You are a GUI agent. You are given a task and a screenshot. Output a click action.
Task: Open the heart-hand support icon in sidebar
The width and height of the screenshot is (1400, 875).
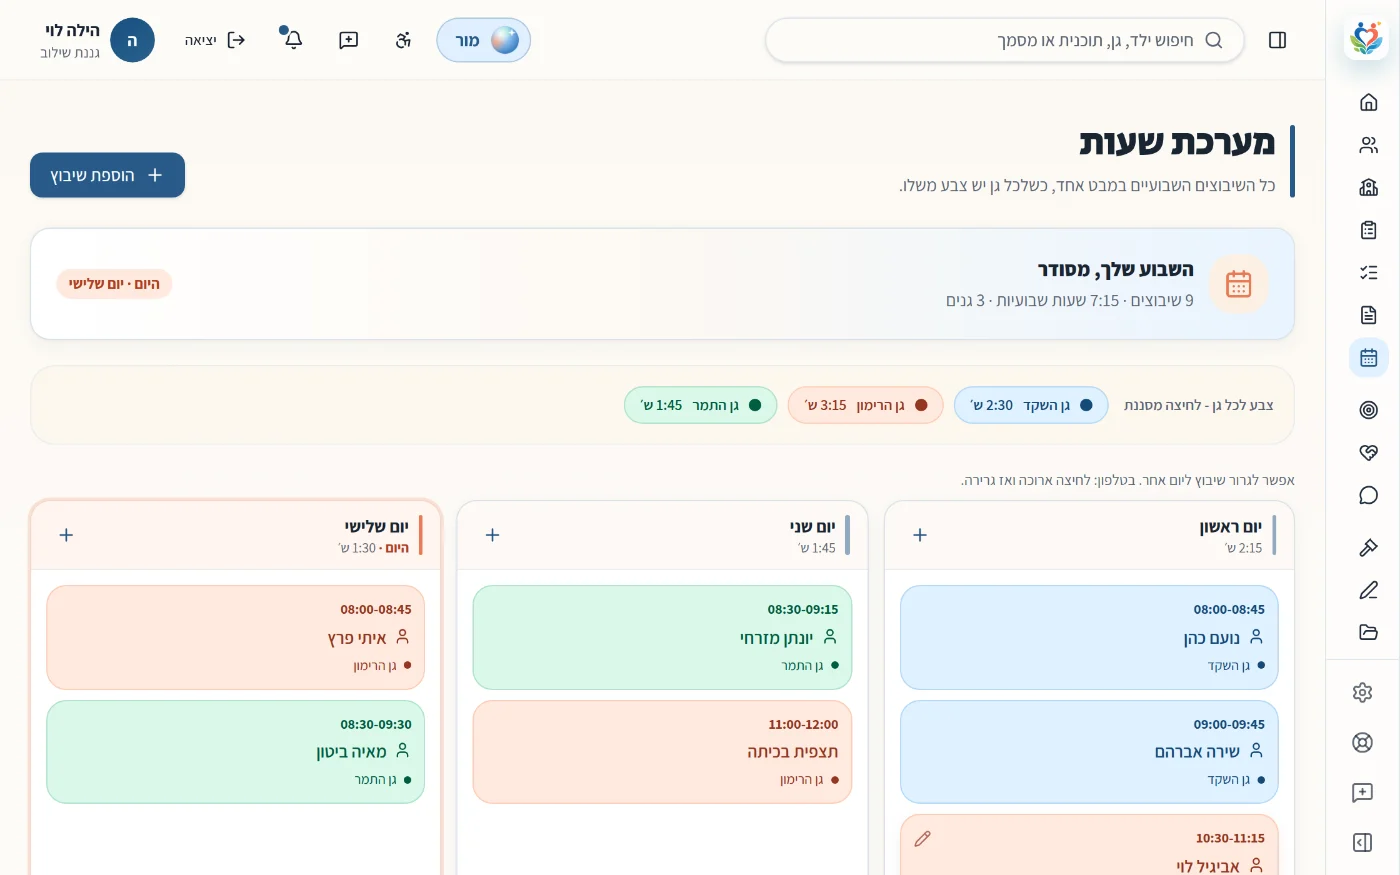(1368, 452)
